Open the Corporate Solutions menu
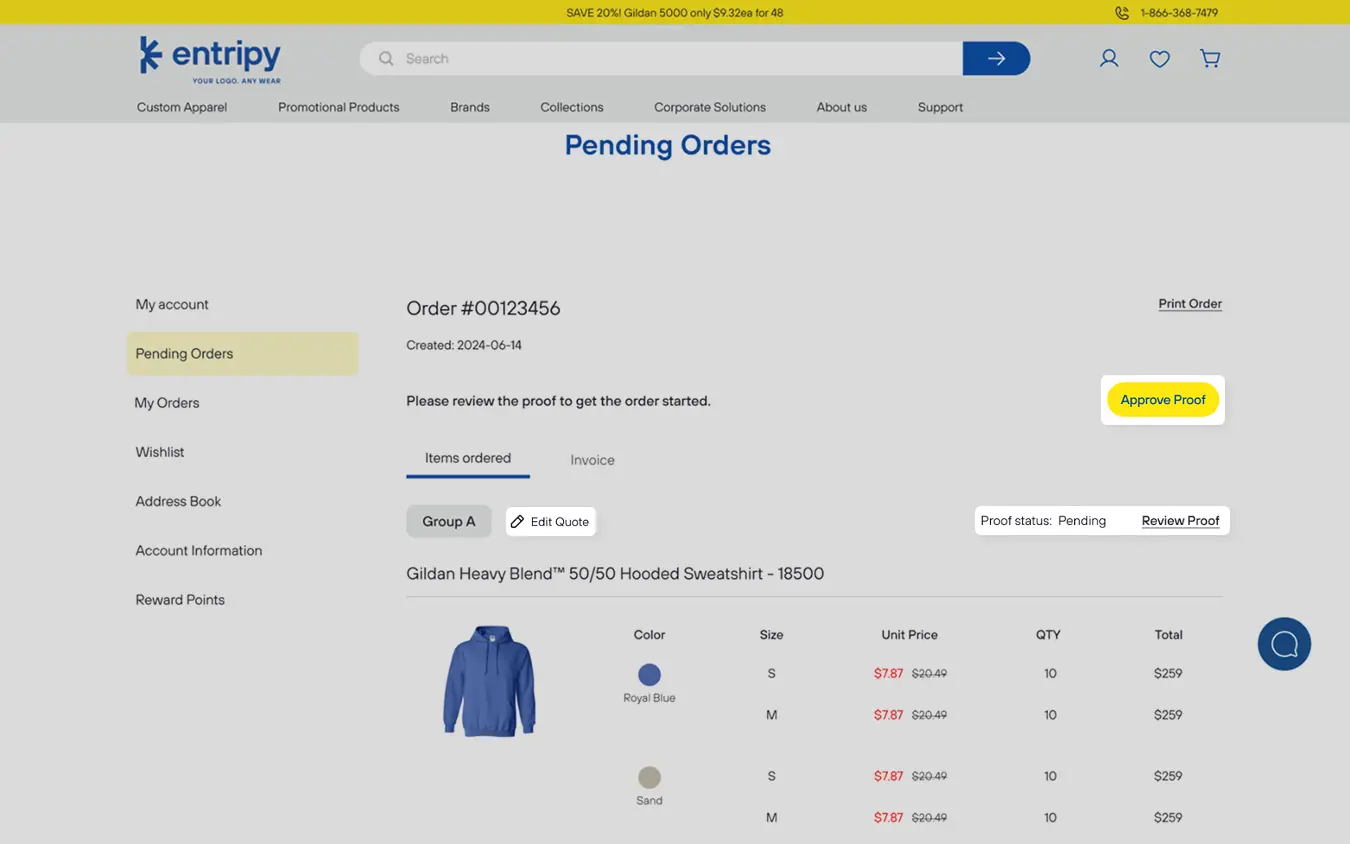Viewport: 1350px width, 844px height. tap(710, 107)
